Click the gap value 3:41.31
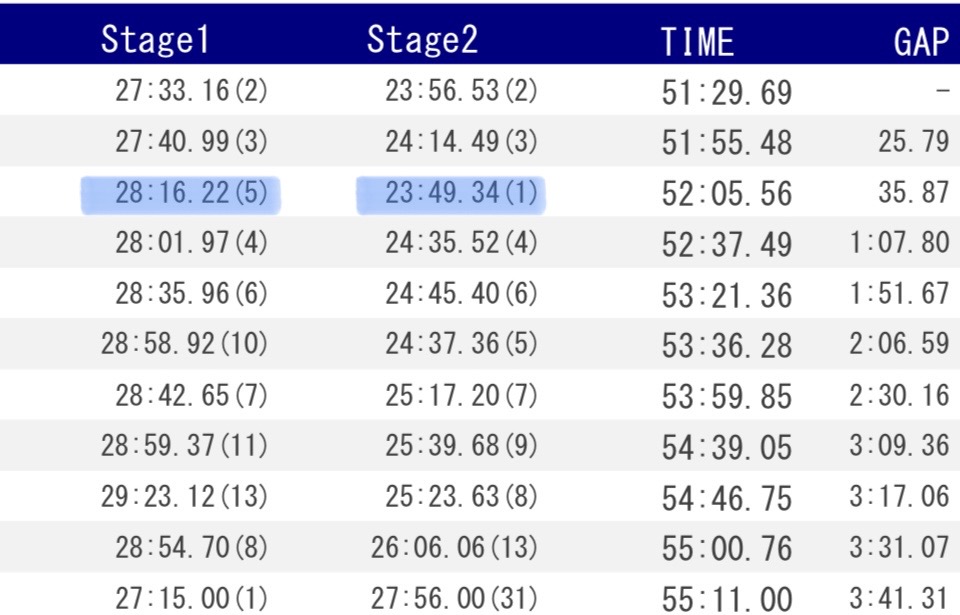The image size is (960, 615). tap(899, 599)
